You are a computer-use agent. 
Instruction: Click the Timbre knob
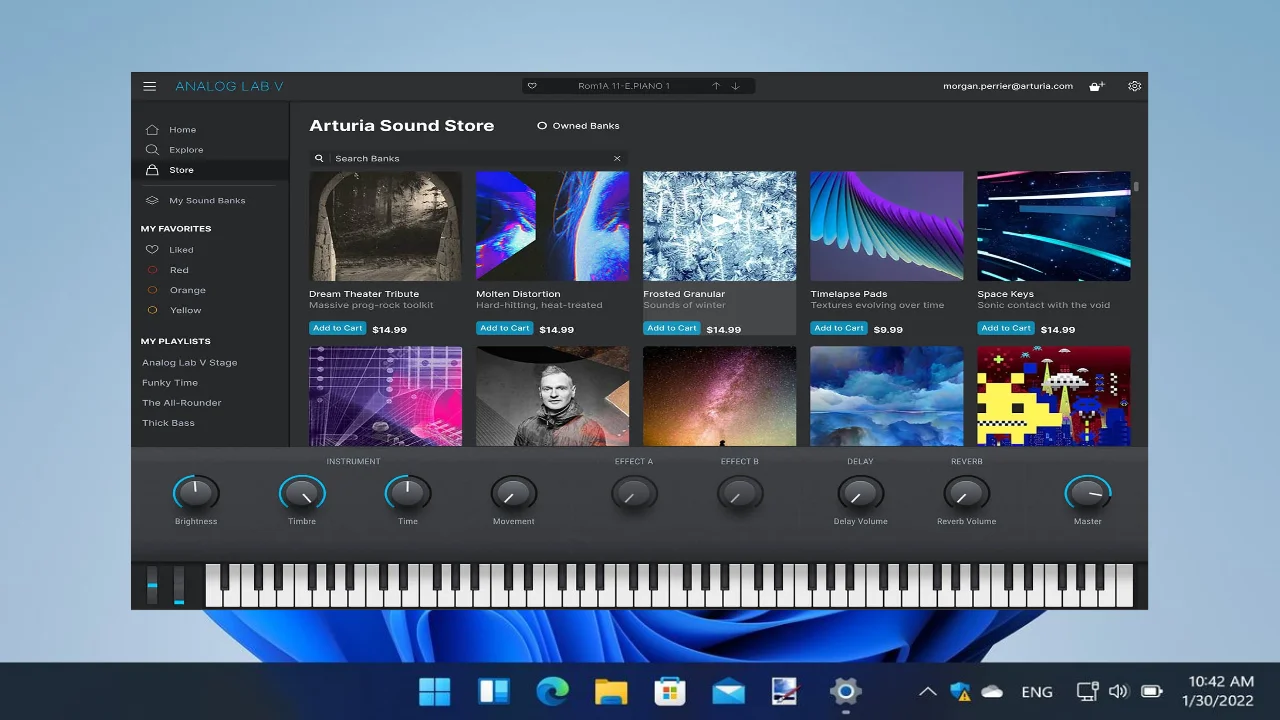click(x=302, y=493)
